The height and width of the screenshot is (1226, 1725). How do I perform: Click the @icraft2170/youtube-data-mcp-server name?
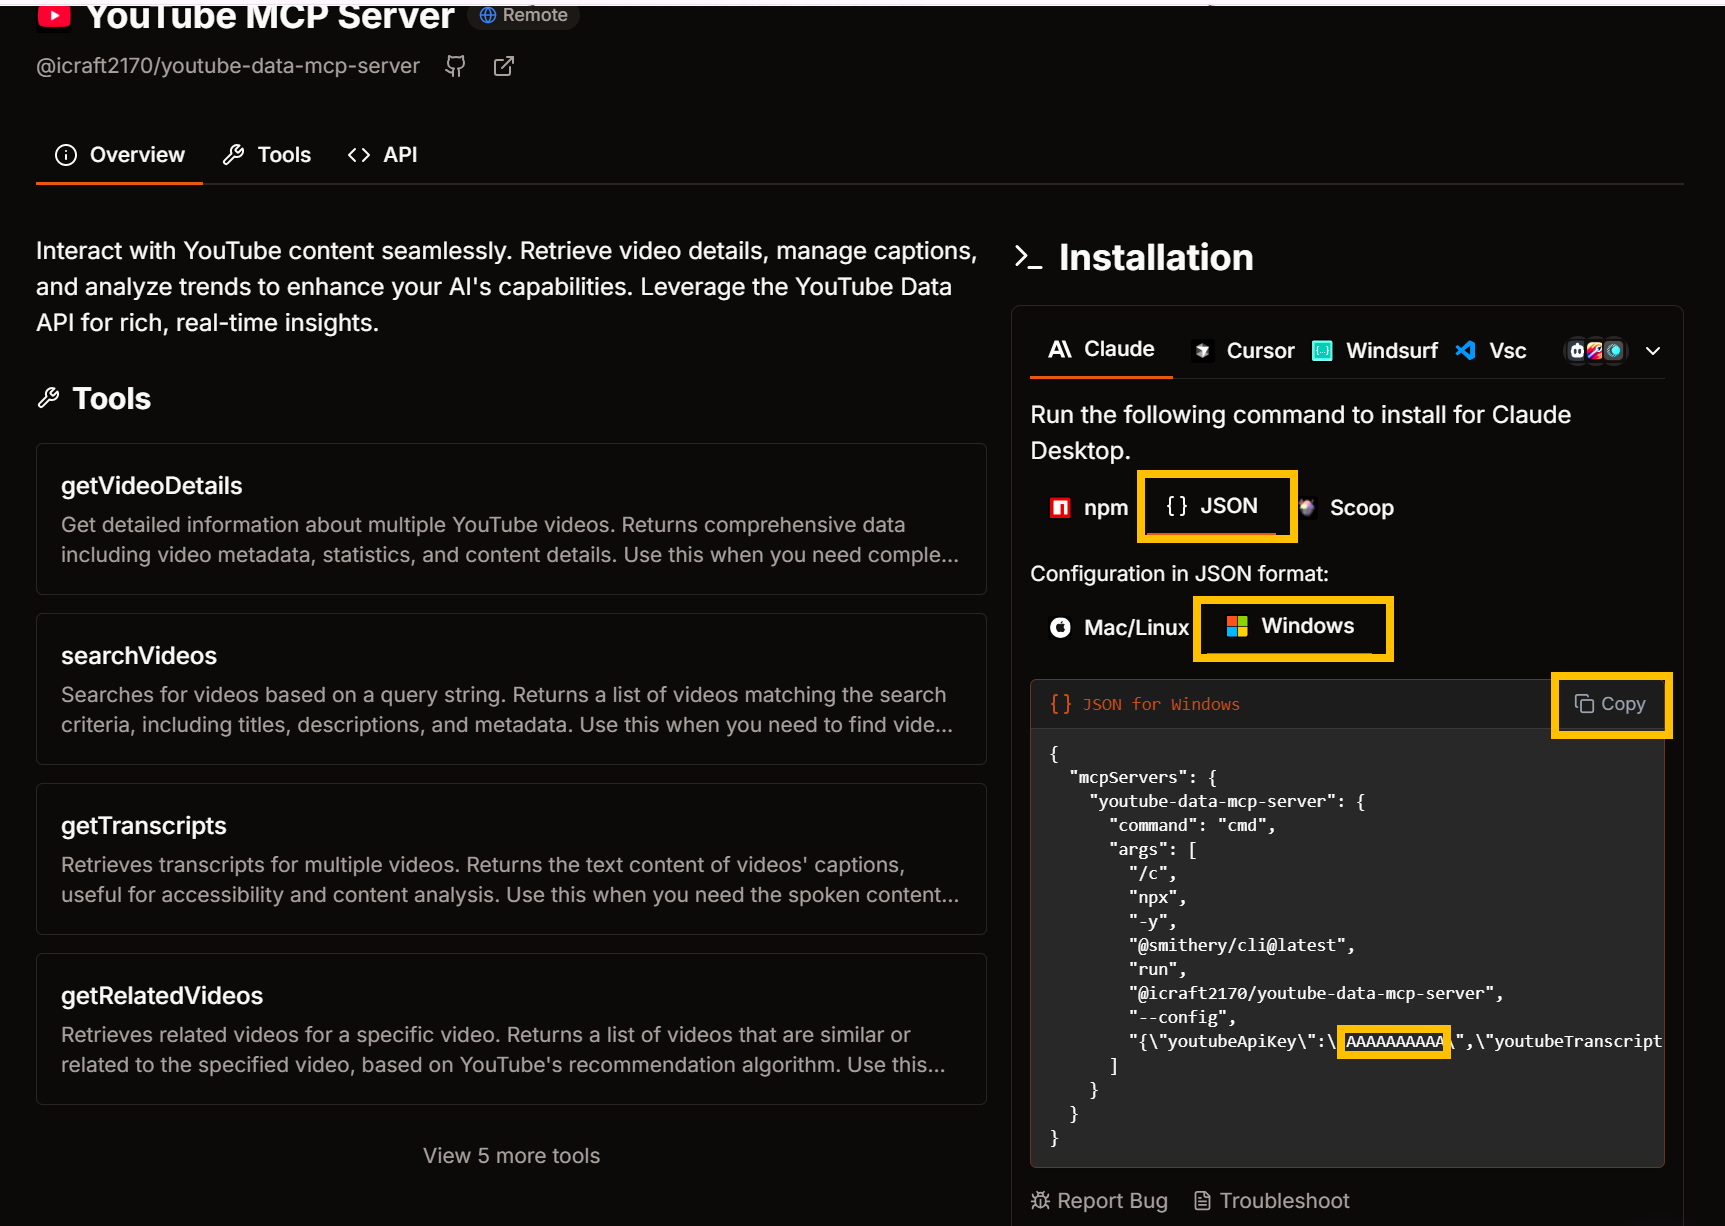pyautogui.click(x=228, y=66)
